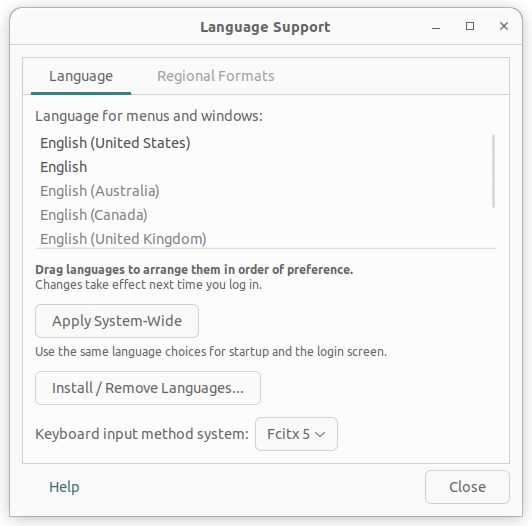Click the Language Support title bar
This screenshot has width=532, height=526.
265,27
